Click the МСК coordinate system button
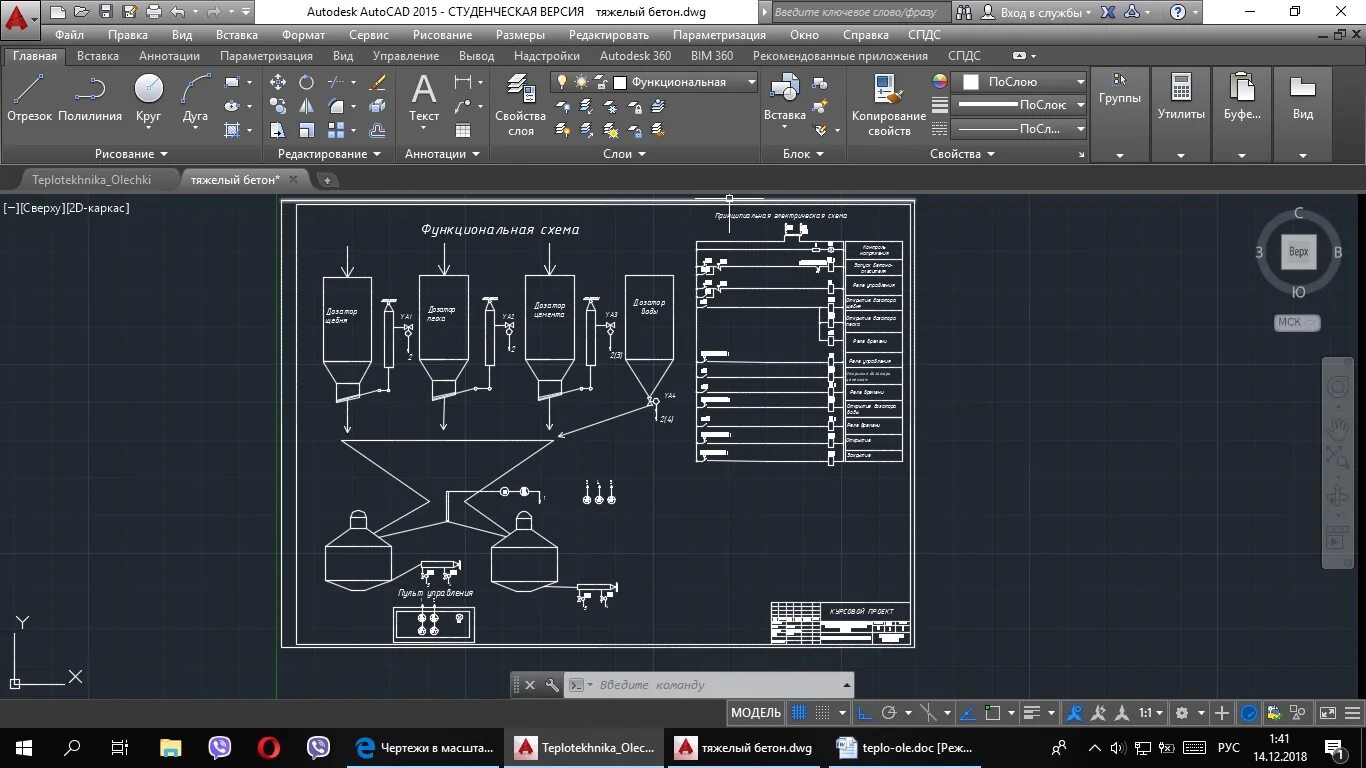 [x=1297, y=322]
